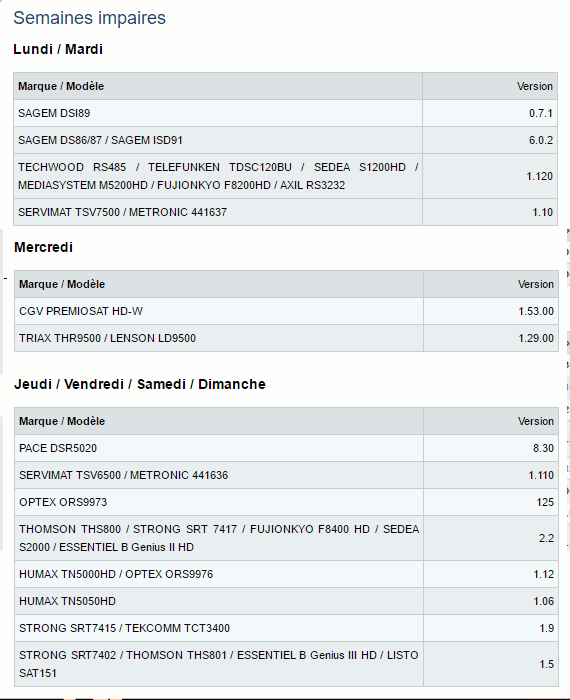
Task: Select the CGV PREMIOSAT HD-W row
Action: point(286,311)
